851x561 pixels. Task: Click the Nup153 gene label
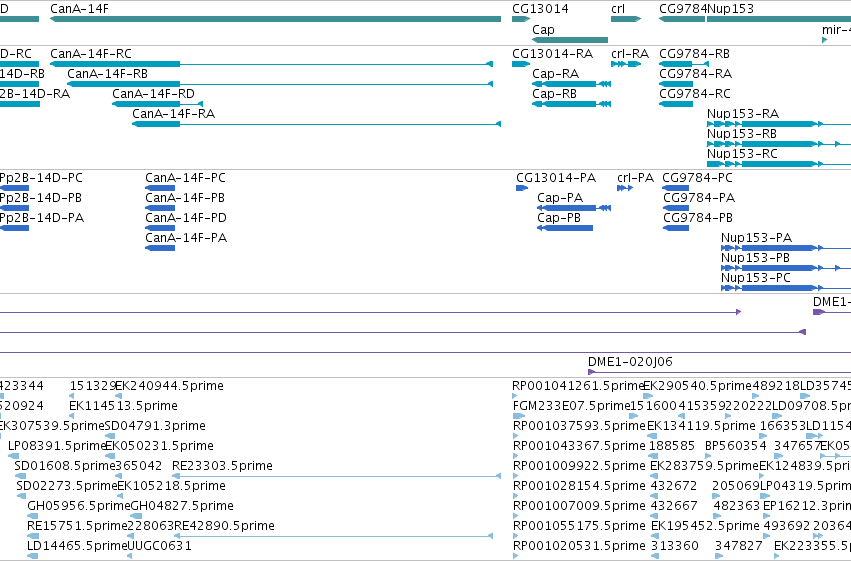click(730, 9)
